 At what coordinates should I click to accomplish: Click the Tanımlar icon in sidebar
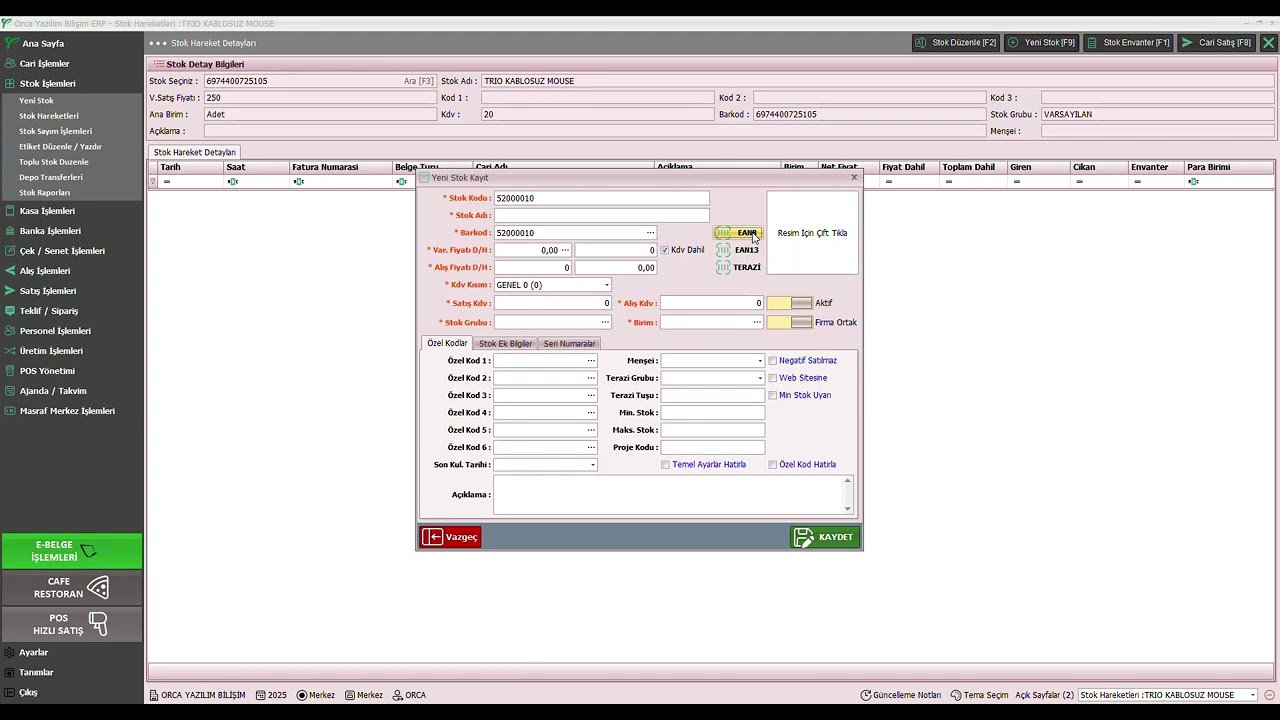click(x=10, y=672)
